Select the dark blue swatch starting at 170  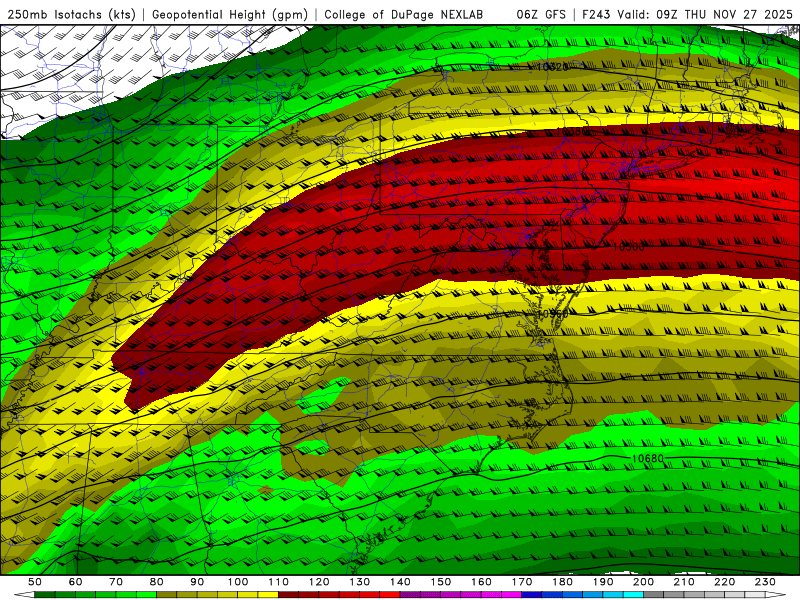[532, 595]
